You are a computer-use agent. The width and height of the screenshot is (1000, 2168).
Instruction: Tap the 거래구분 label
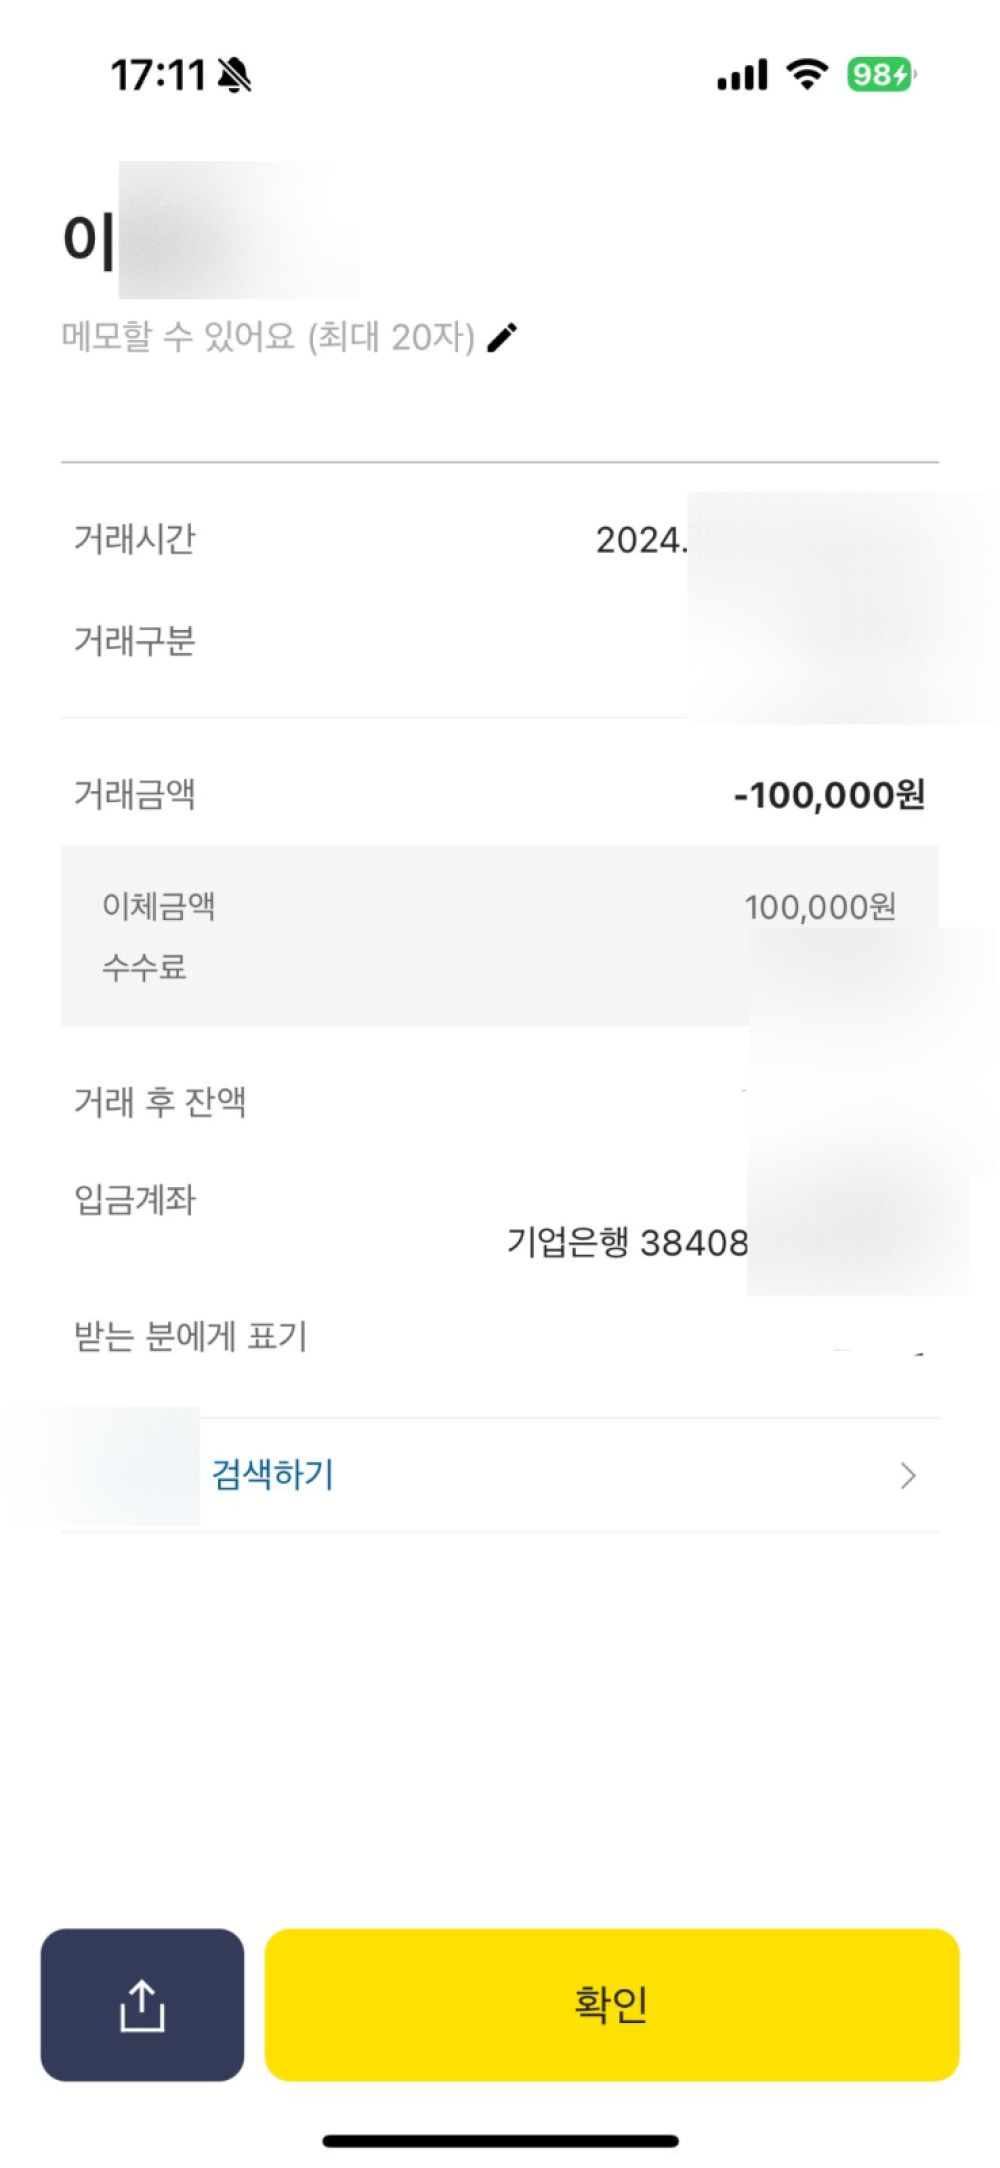(x=134, y=640)
